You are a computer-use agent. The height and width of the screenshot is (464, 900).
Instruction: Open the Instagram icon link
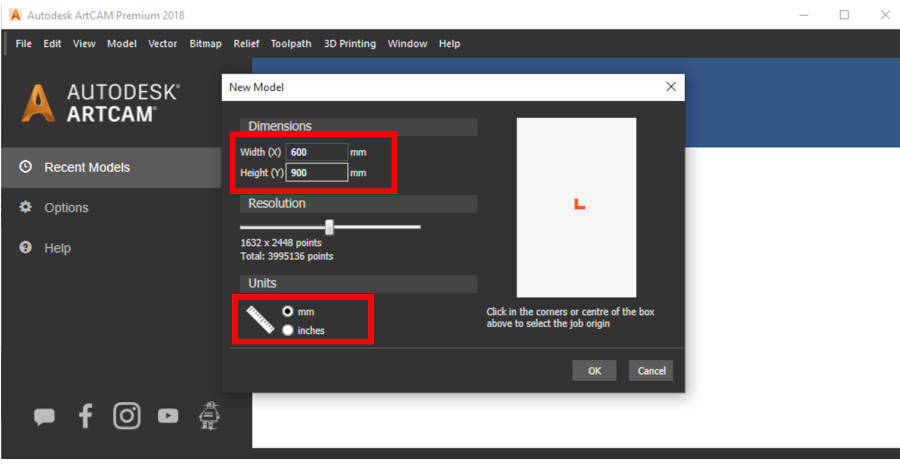pos(127,416)
